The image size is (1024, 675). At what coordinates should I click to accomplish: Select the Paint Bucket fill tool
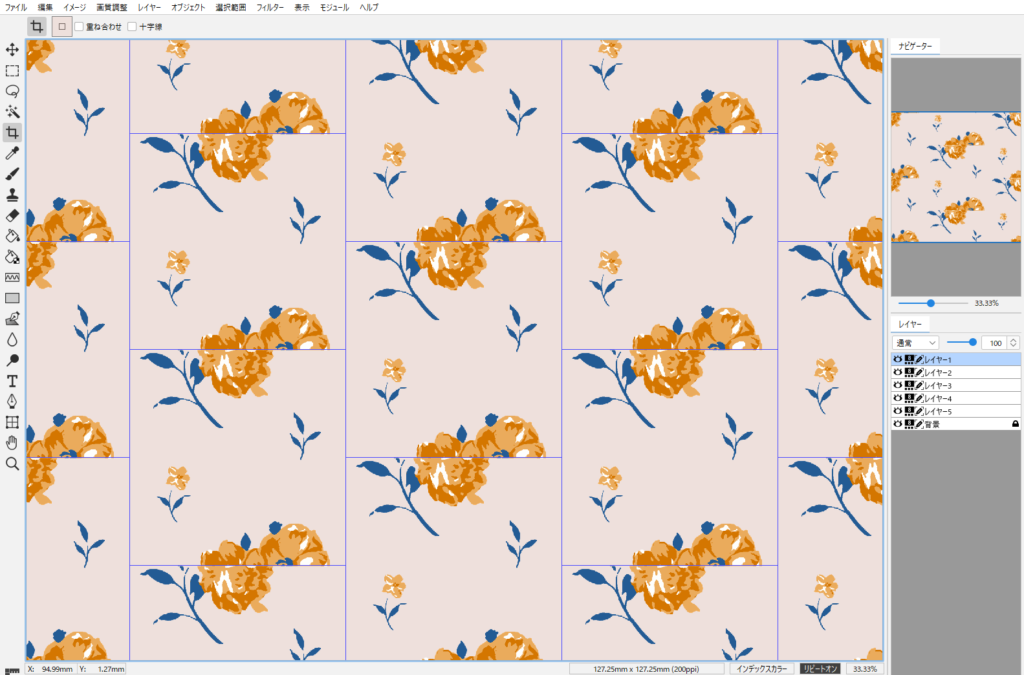coord(12,236)
